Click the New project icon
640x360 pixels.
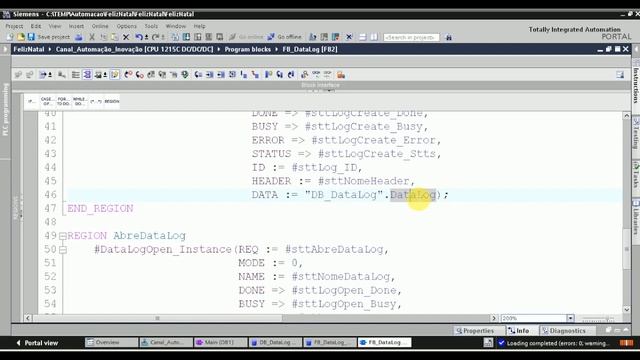(x=10, y=37)
